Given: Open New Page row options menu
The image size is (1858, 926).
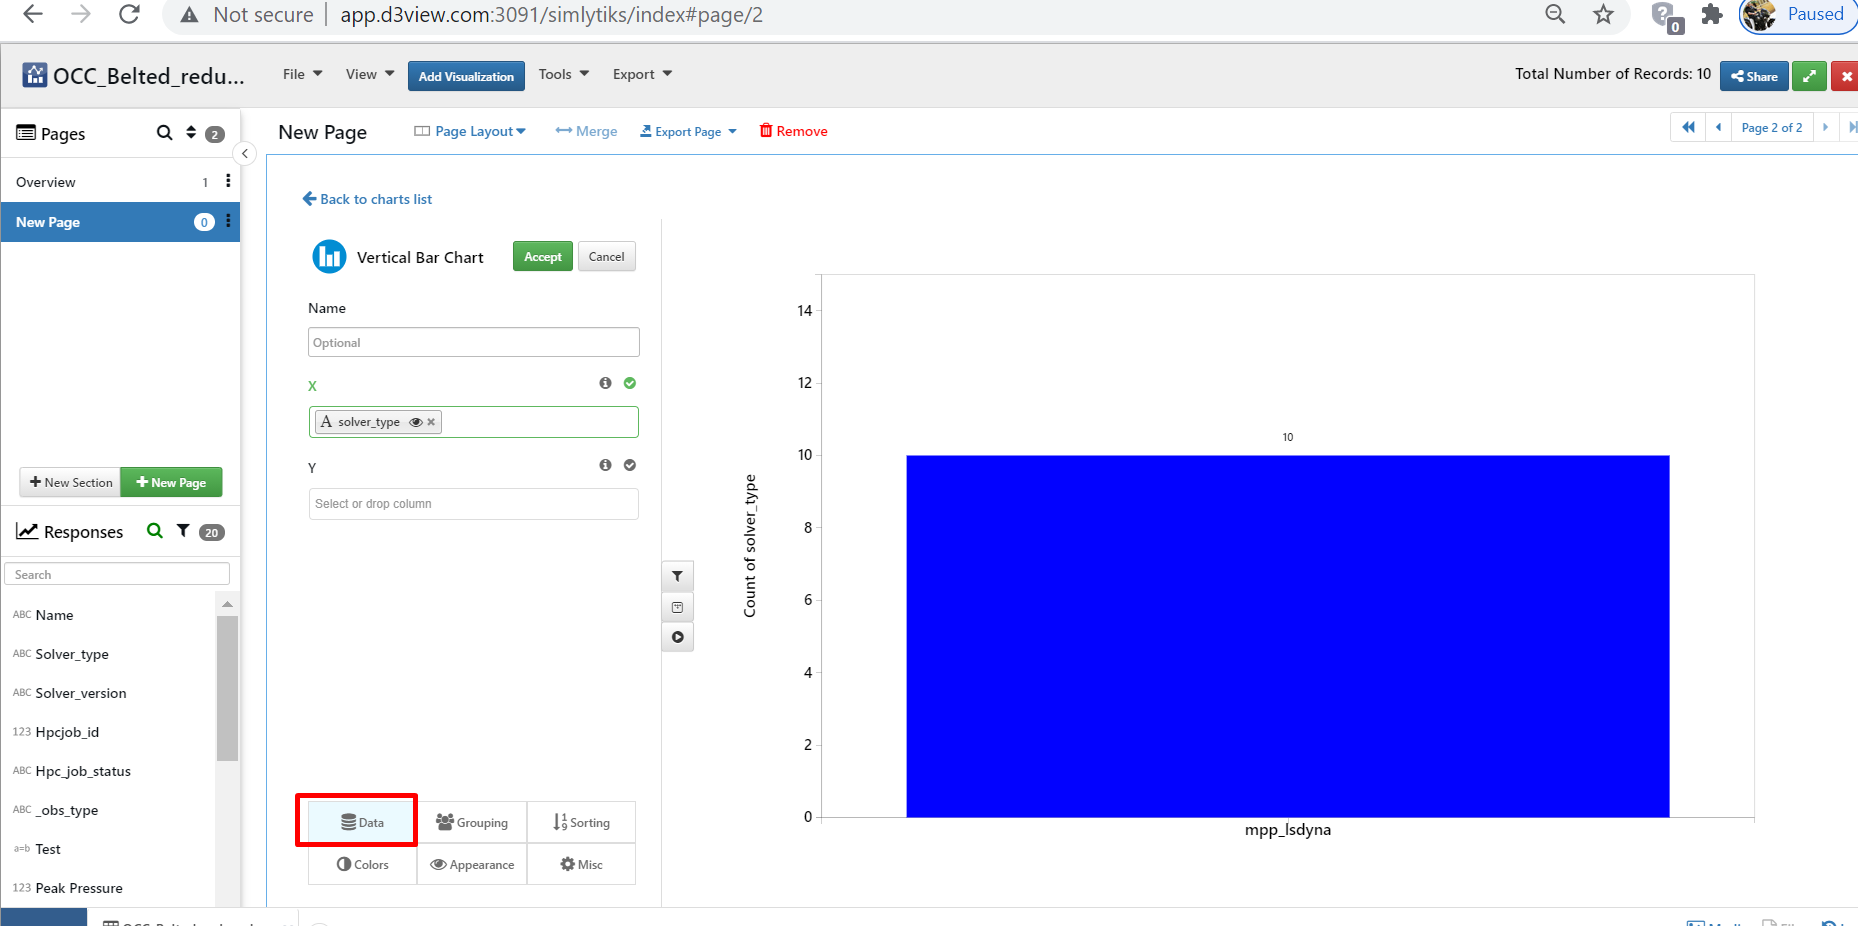Looking at the screenshot, I should click(x=228, y=221).
